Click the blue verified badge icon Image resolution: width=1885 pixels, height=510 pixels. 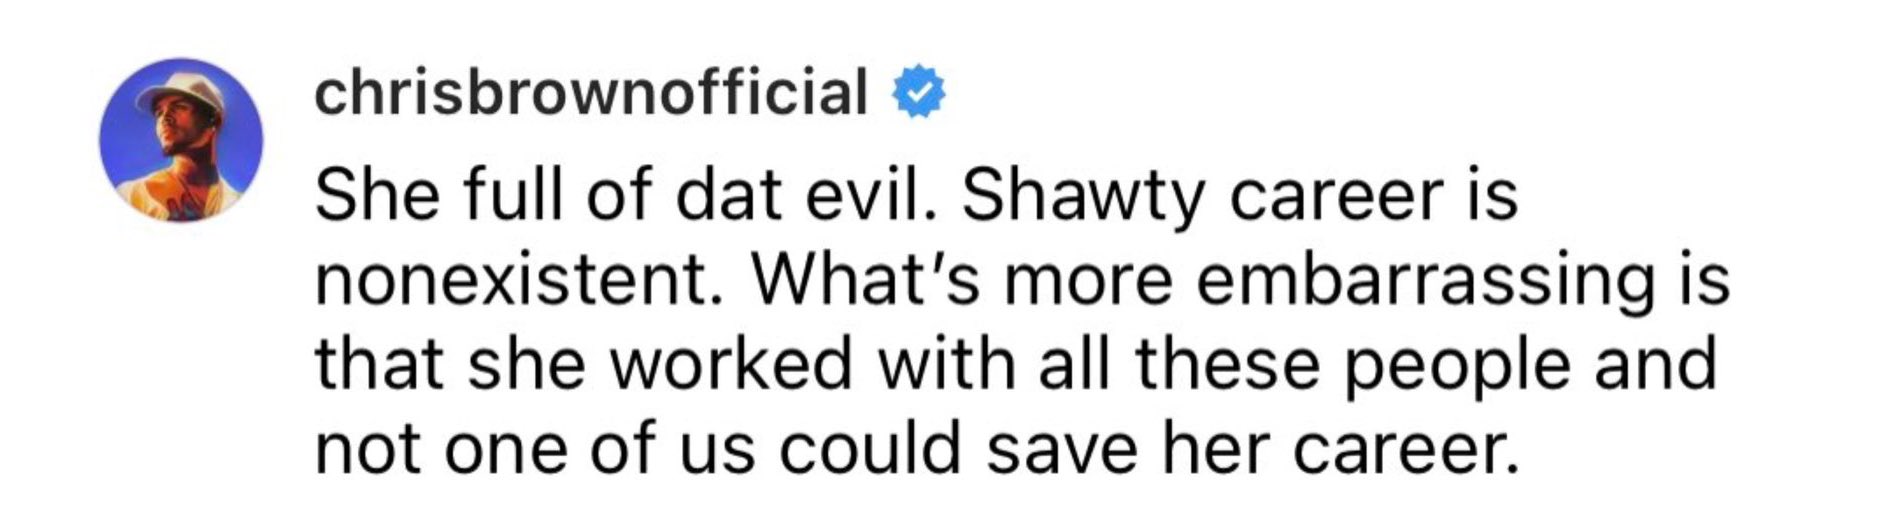point(919,94)
